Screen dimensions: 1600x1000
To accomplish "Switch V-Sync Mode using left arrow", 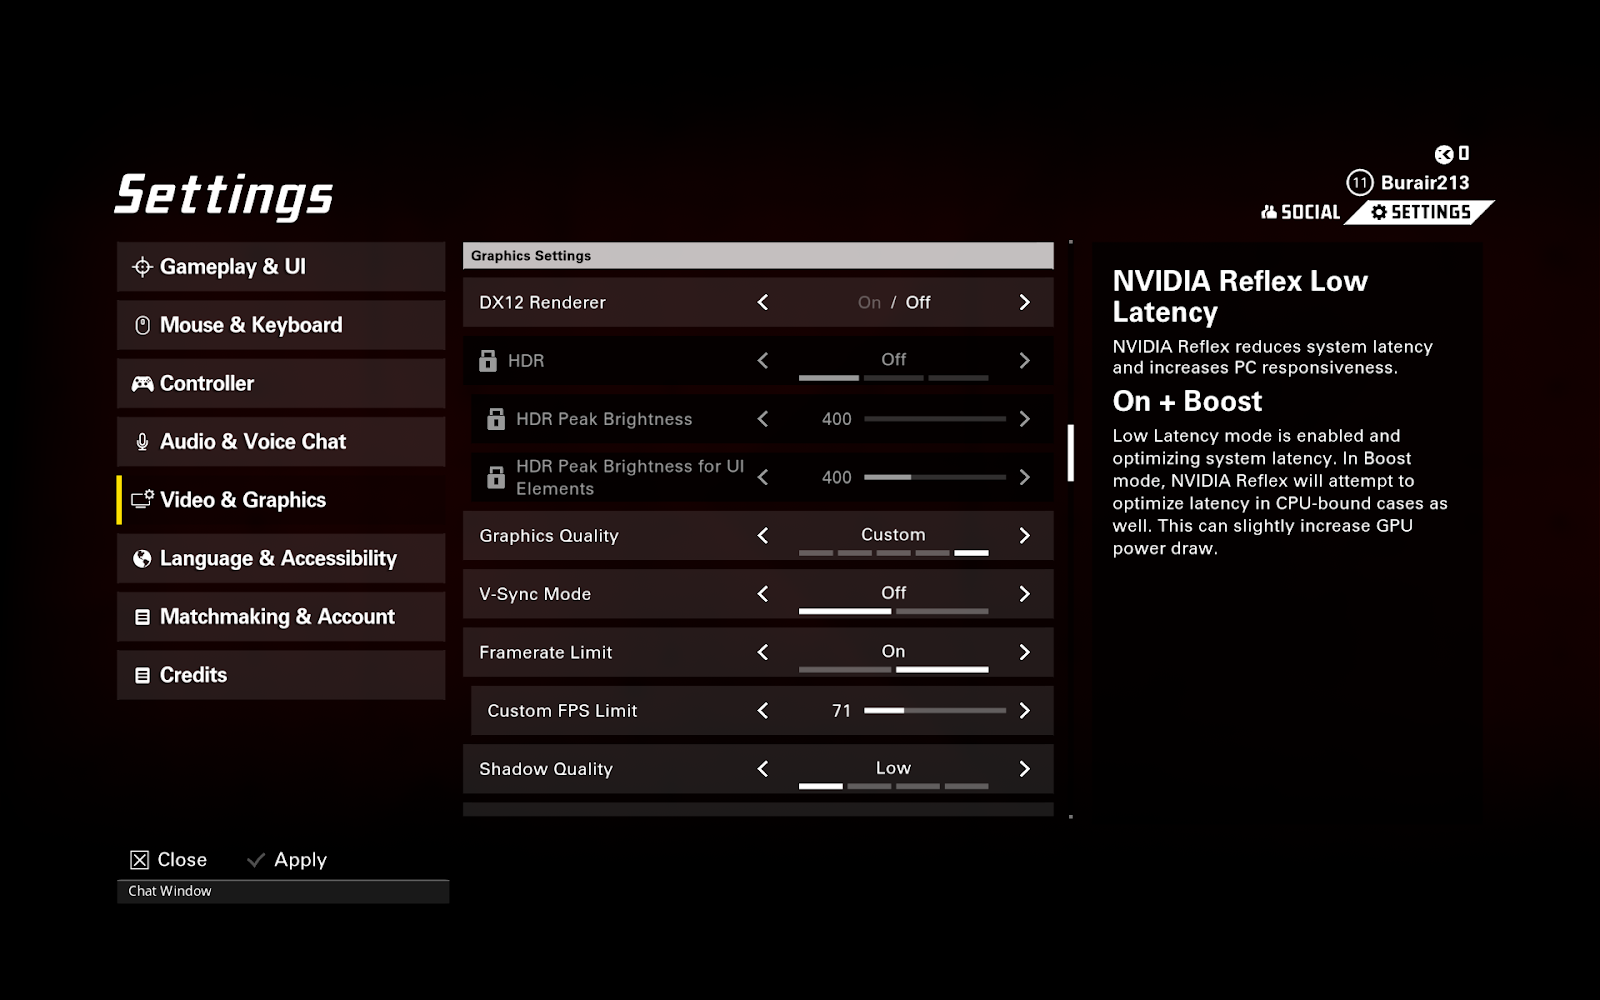I will pyautogui.click(x=763, y=594).
